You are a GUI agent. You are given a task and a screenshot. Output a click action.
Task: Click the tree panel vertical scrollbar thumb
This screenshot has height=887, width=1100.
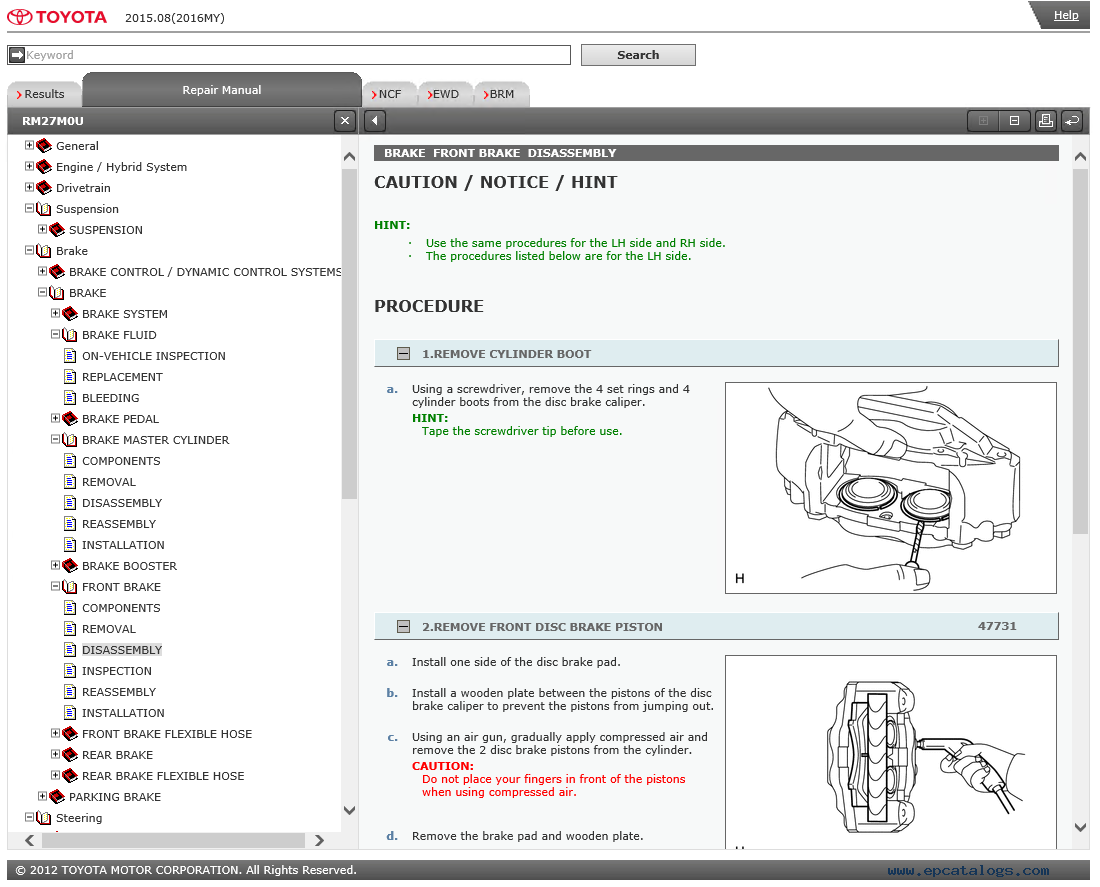[349, 334]
